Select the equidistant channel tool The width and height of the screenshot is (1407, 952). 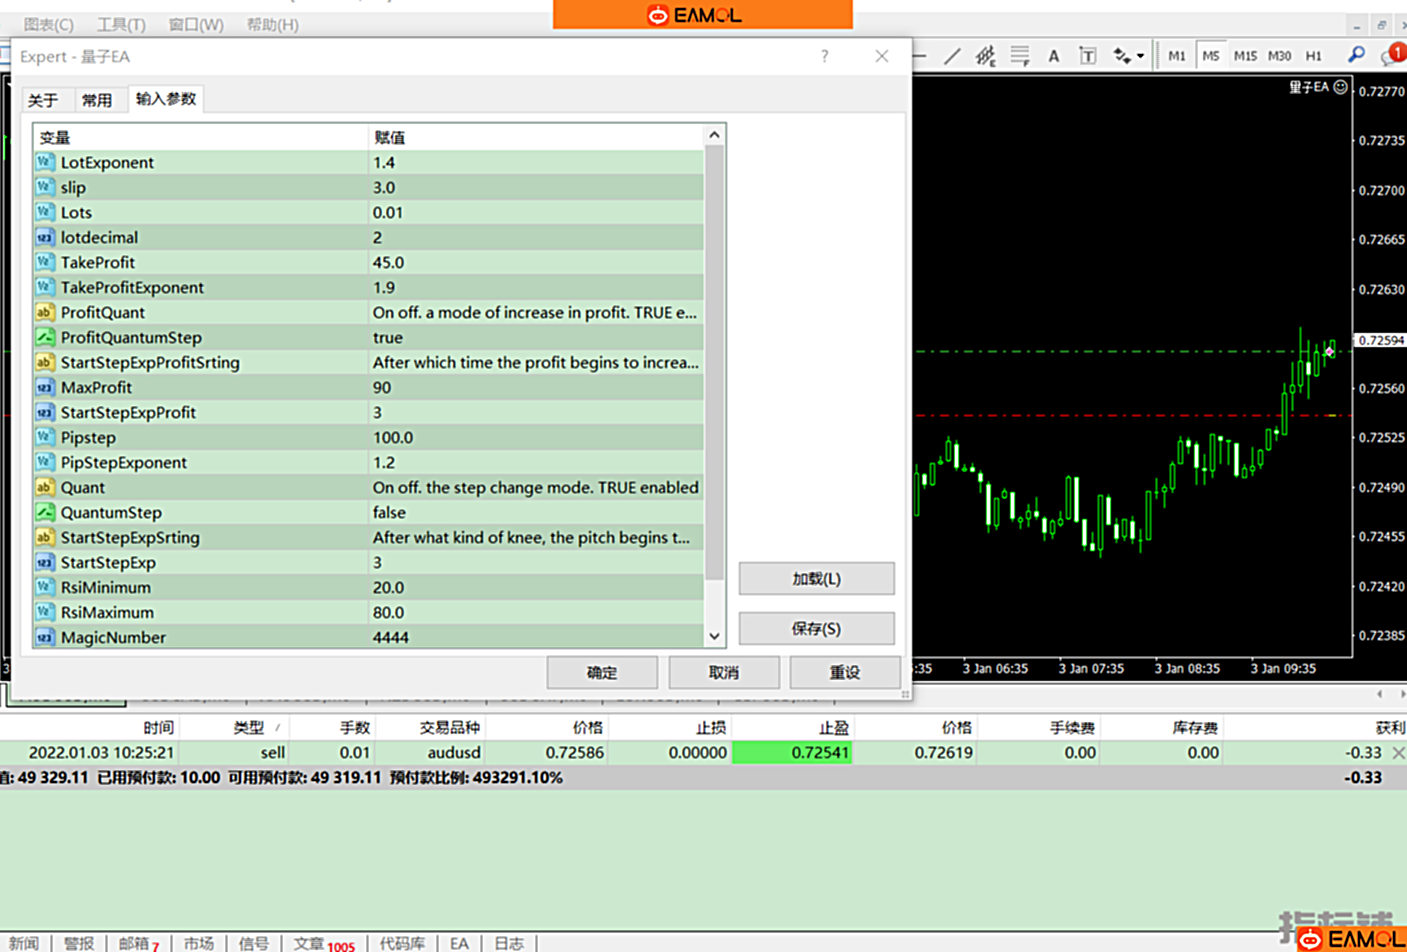(x=986, y=56)
